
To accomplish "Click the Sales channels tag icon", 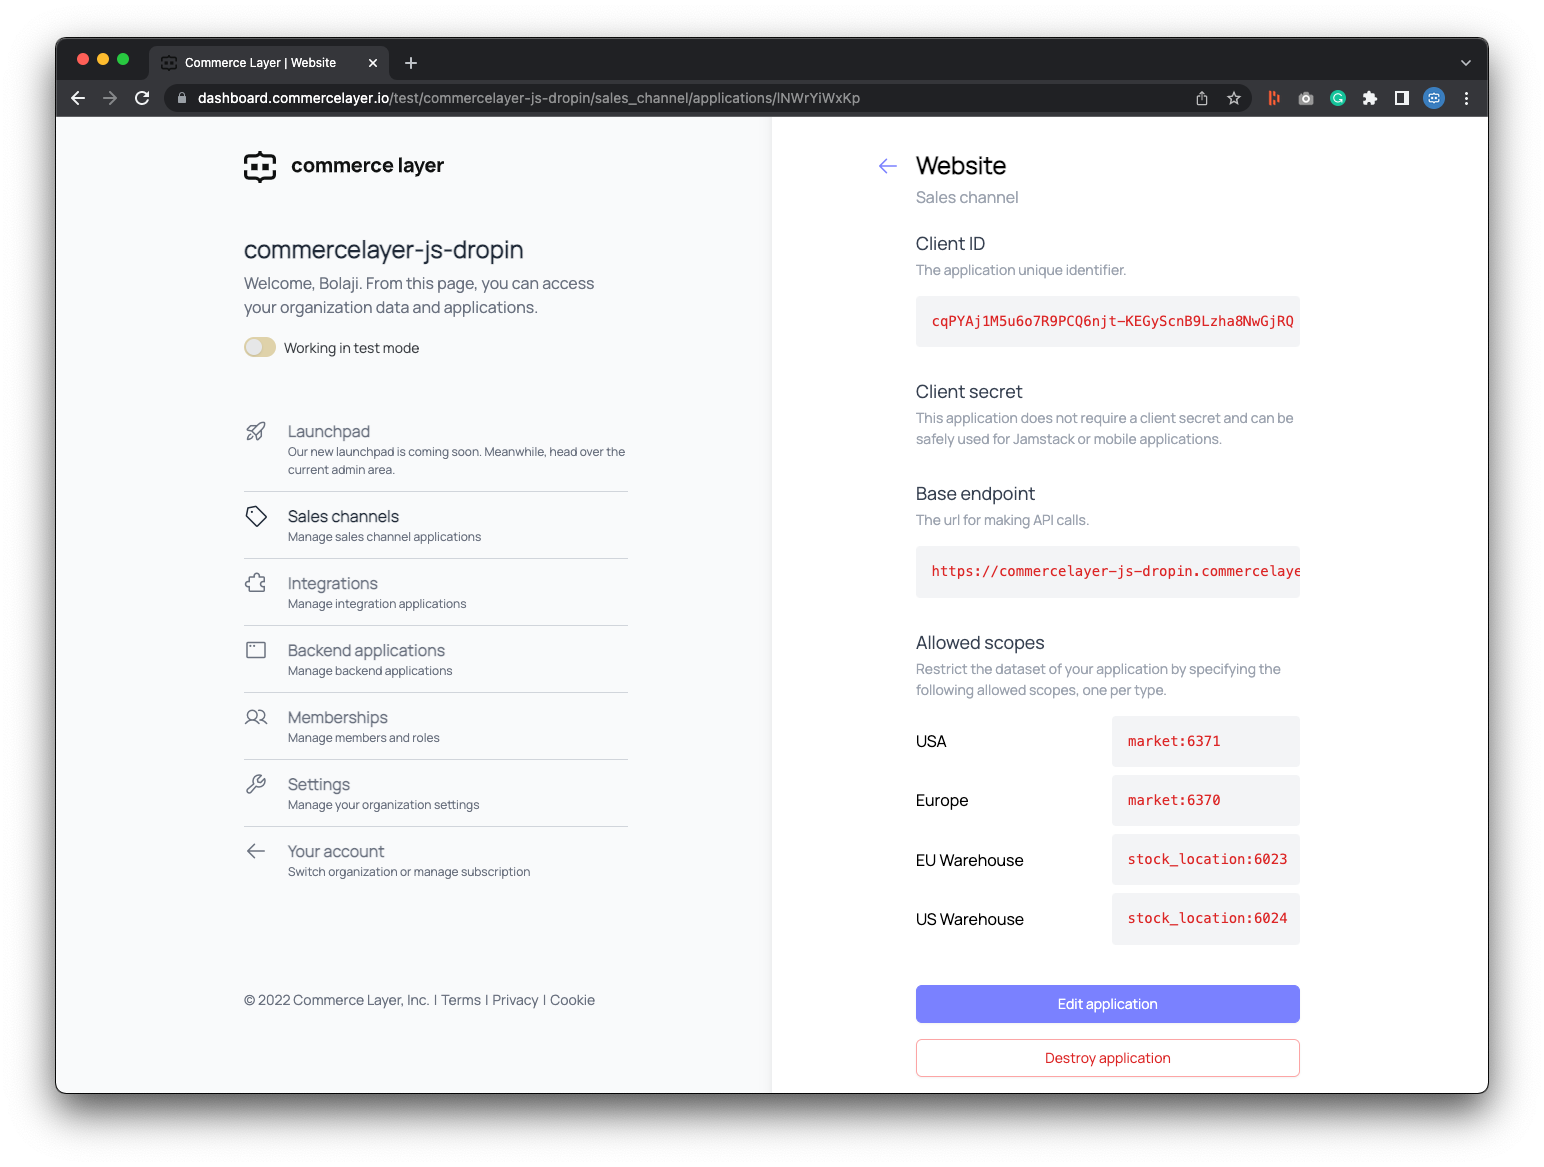I will 256,516.
